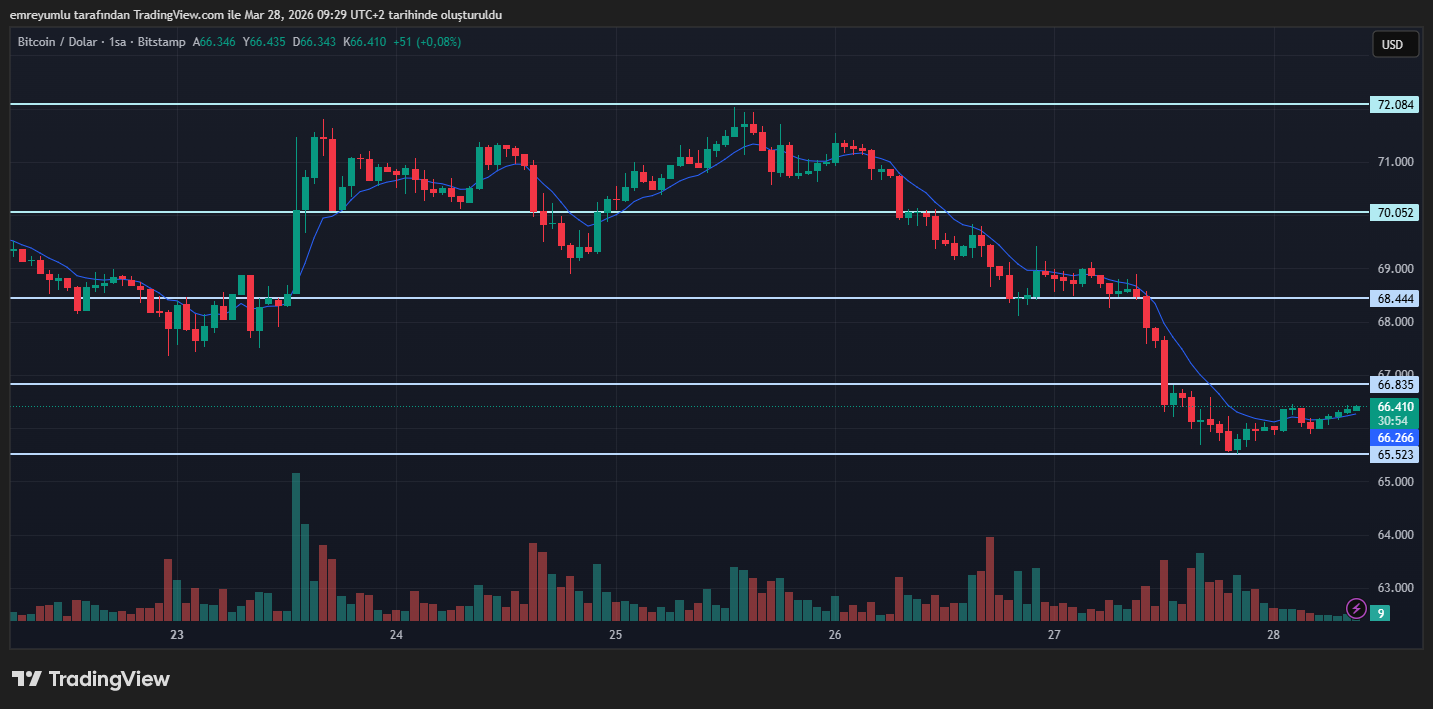Click the +51 (+0,08%) change value
Viewport: 1433px width, 709px height.
coord(427,42)
